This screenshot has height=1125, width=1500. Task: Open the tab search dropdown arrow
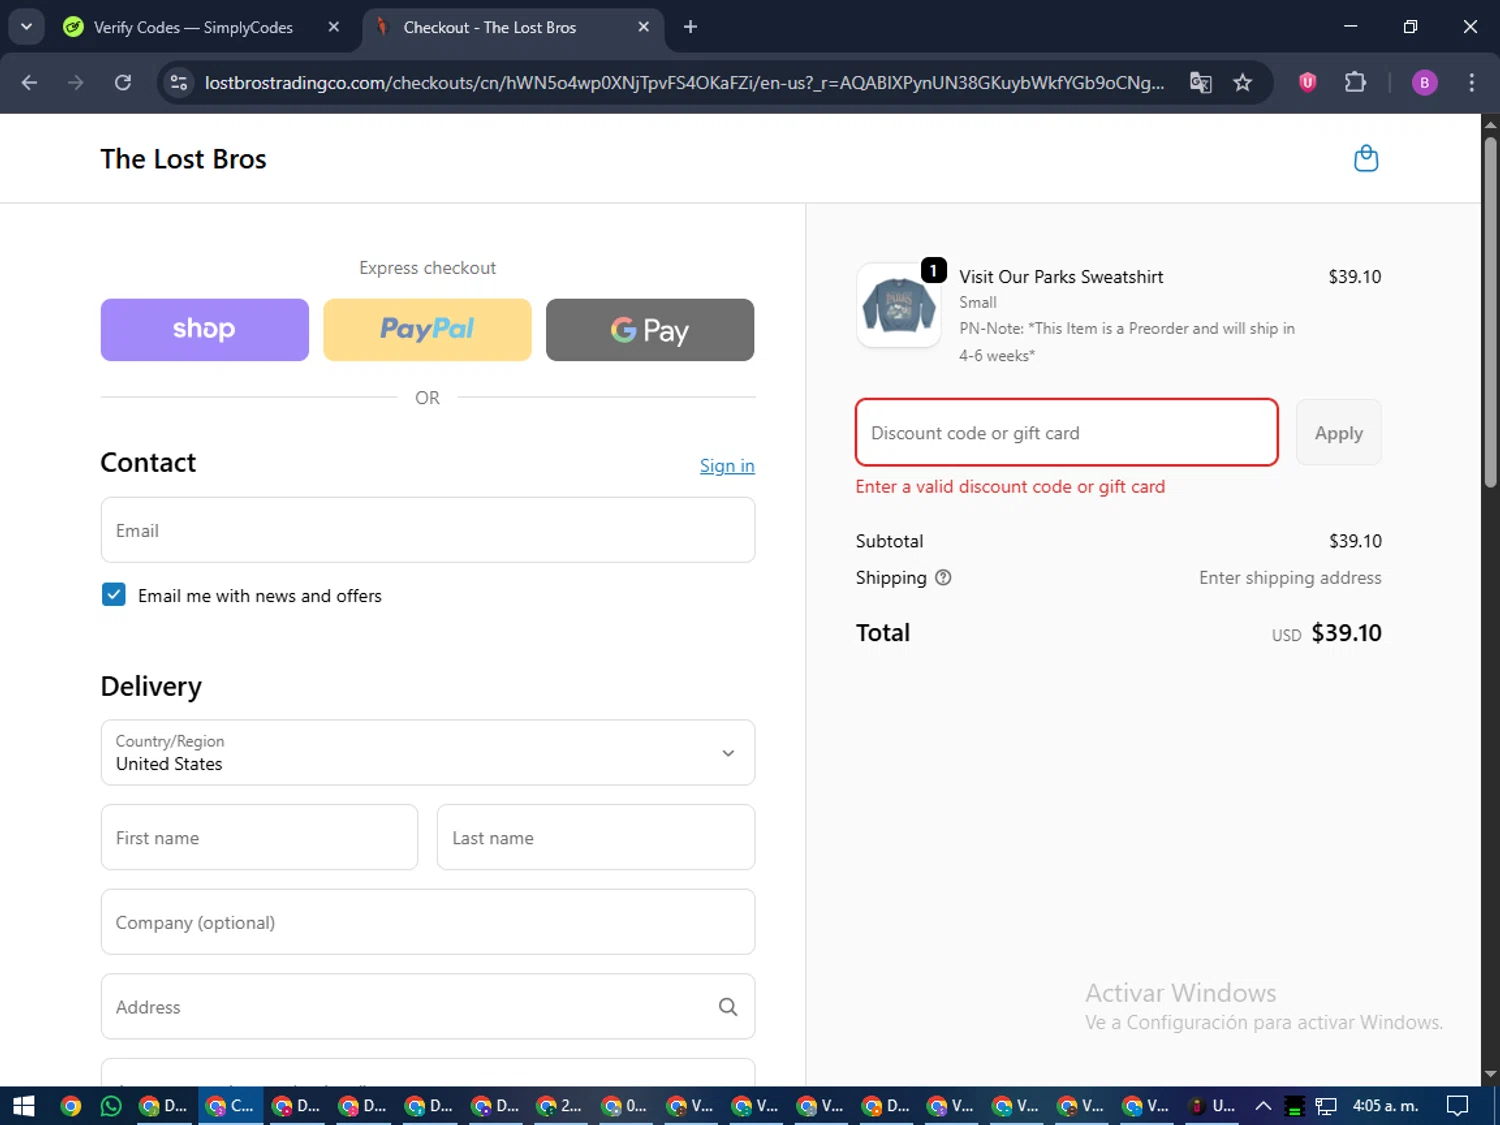point(26,27)
